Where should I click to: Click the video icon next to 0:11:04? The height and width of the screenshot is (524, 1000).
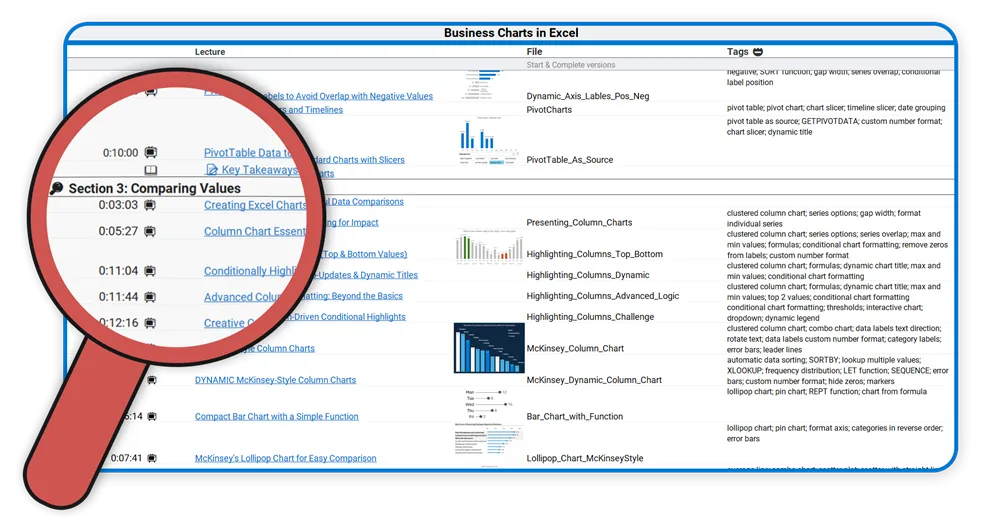point(150,271)
